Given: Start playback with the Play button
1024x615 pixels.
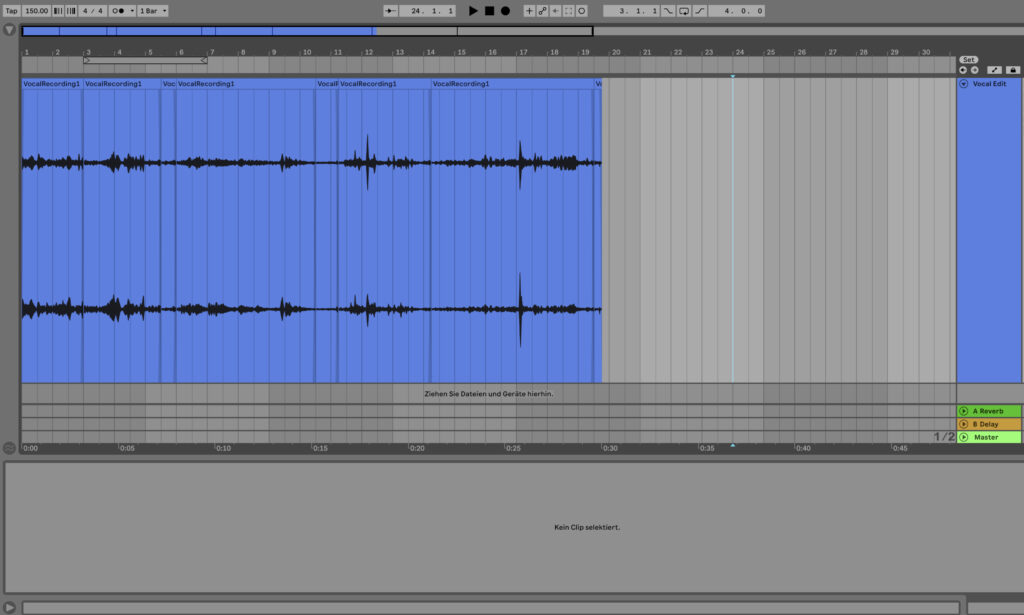Looking at the screenshot, I should click(x=473, y=11).
